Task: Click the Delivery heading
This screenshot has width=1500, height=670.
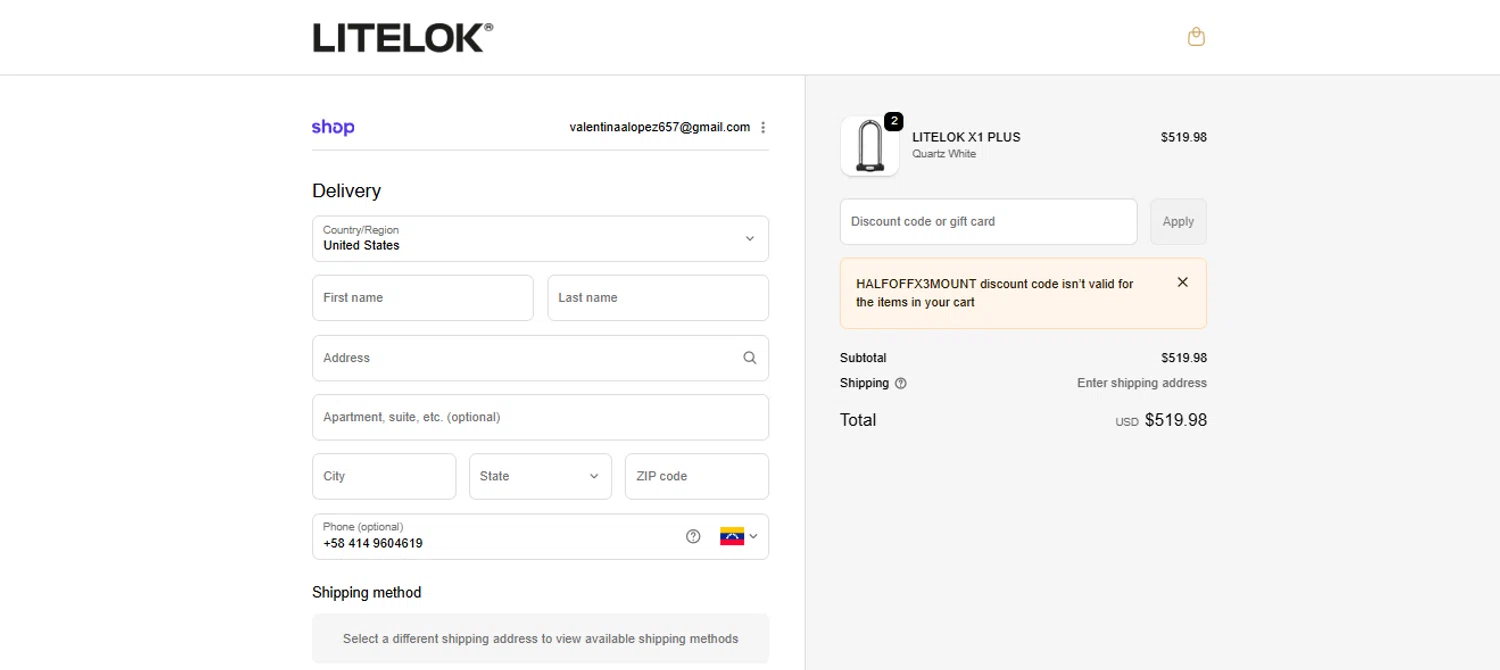Action: [346, 191]
